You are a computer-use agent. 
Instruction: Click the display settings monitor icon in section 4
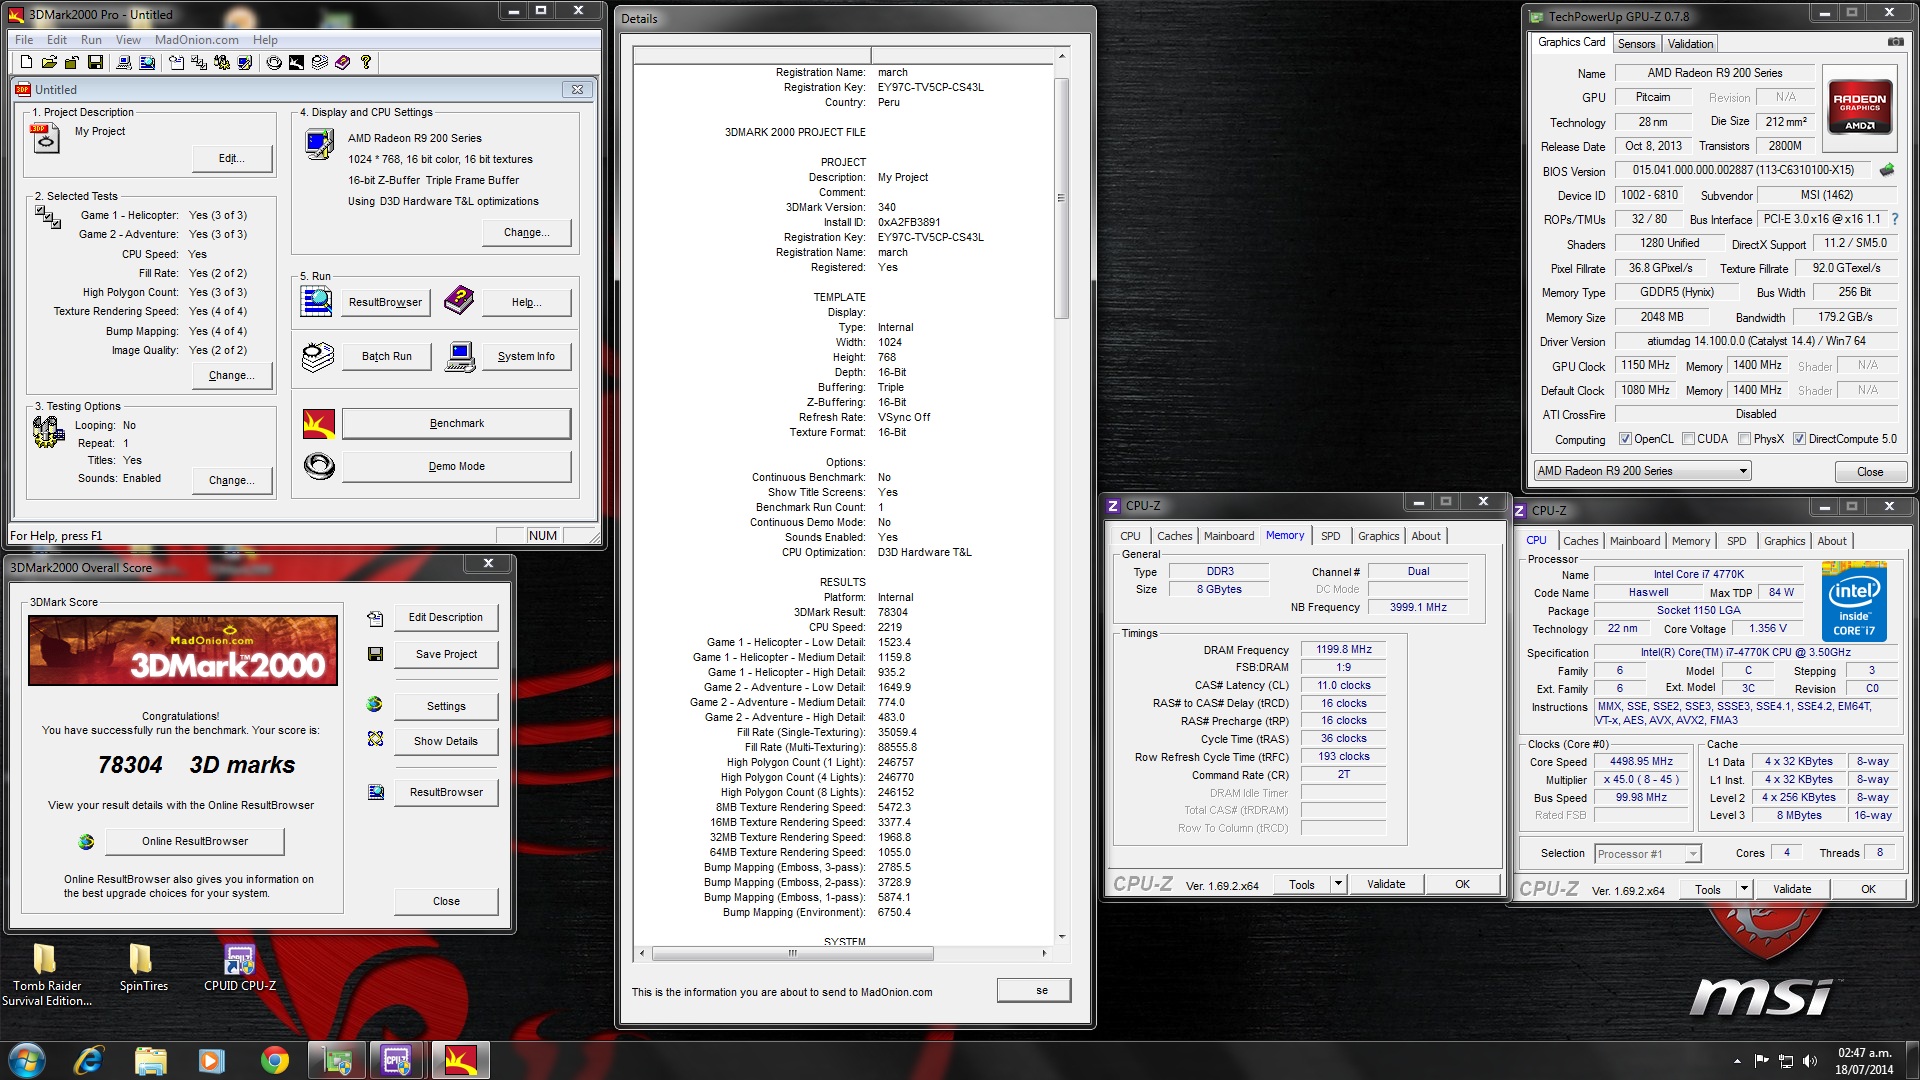(x=319, y=145)
